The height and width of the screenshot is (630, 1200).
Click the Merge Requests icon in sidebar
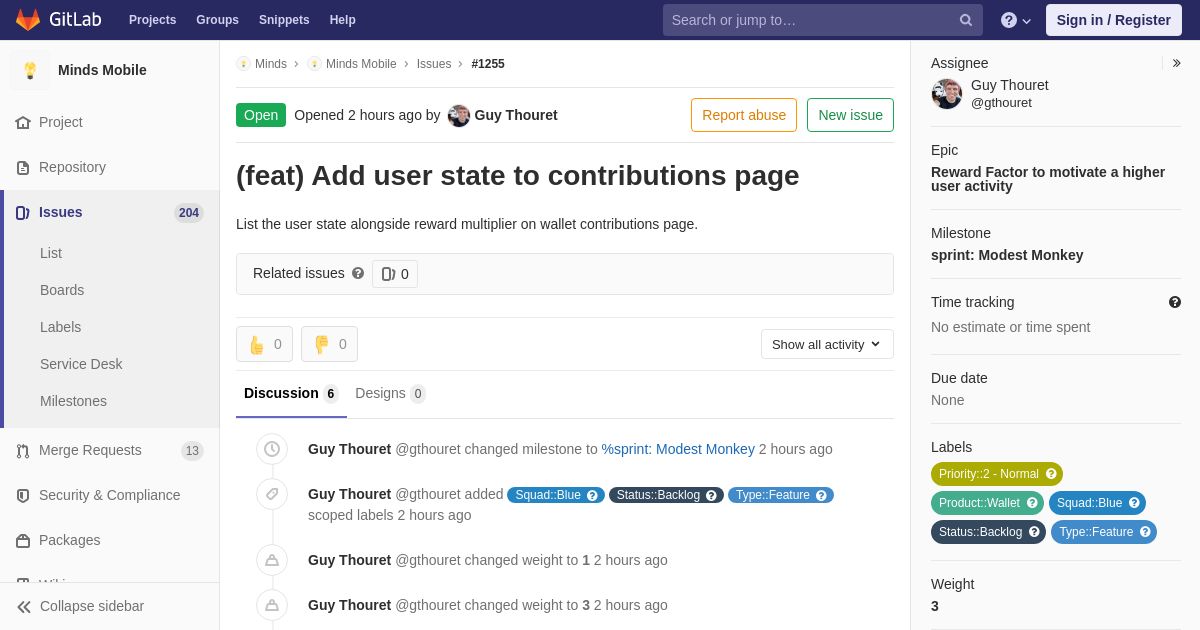click(23, 450)
